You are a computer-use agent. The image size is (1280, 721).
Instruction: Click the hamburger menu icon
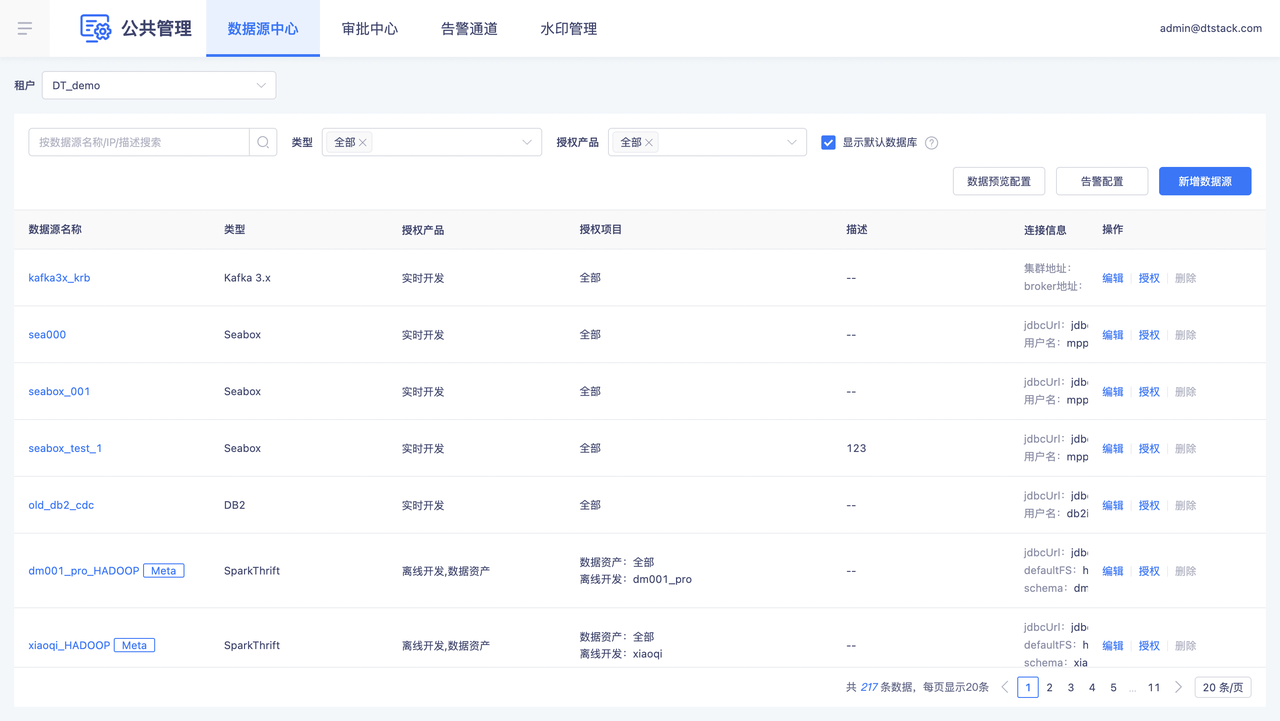[25, 29]
